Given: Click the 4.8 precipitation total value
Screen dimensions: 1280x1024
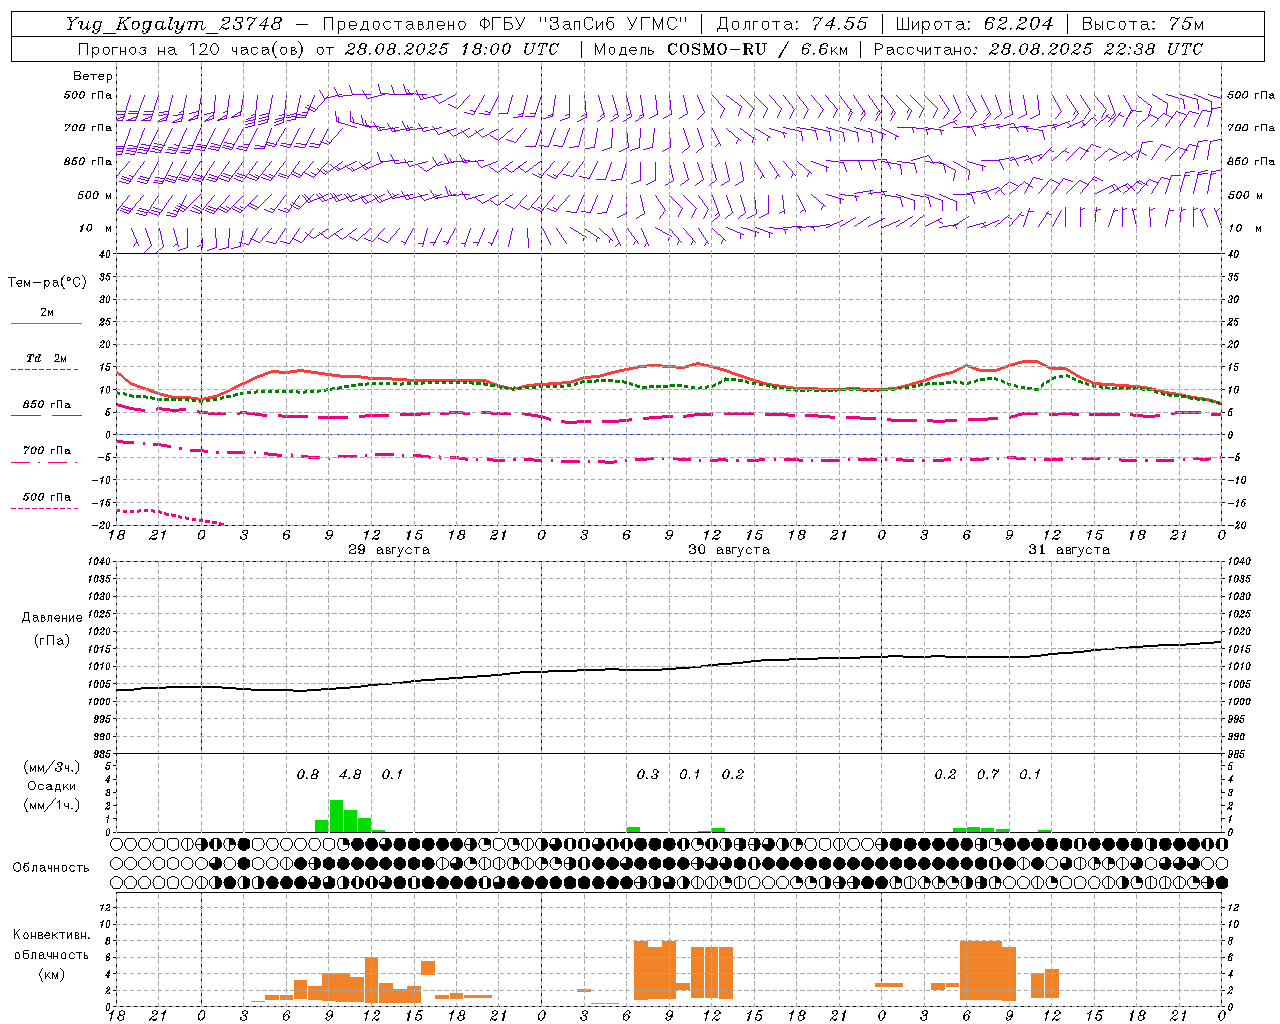Looking at the screenshot, I should pyautogui.click(x=350, y=775).
